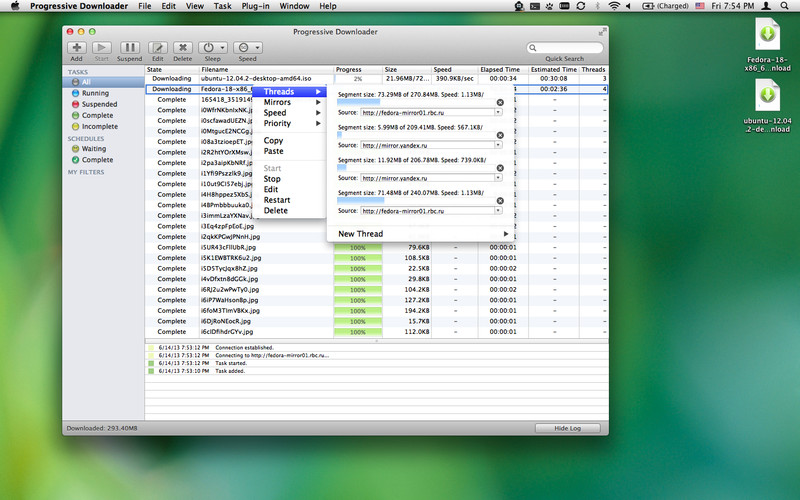This screenshot has height=500, width=800.
Task: Click the Delete toolbar icon
Action: (x=182, y=48)
